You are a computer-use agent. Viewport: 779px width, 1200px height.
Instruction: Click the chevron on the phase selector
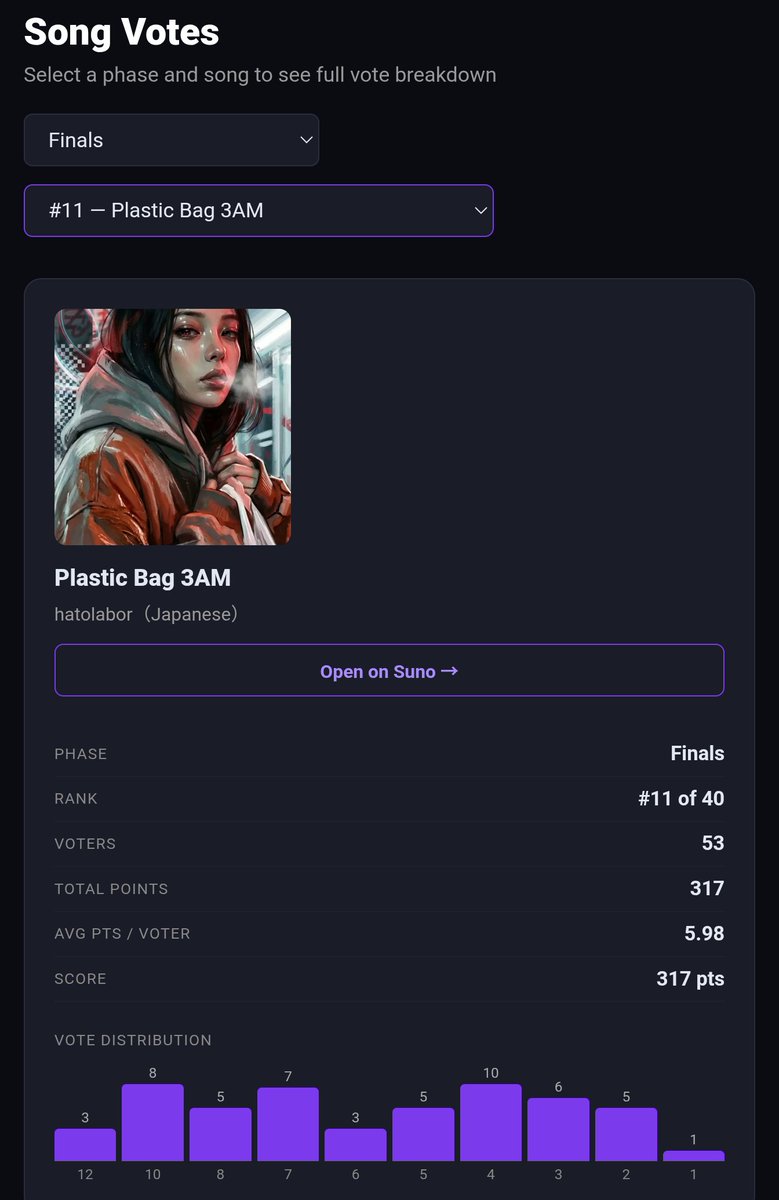pyautogui.click(x=307, y=140)
